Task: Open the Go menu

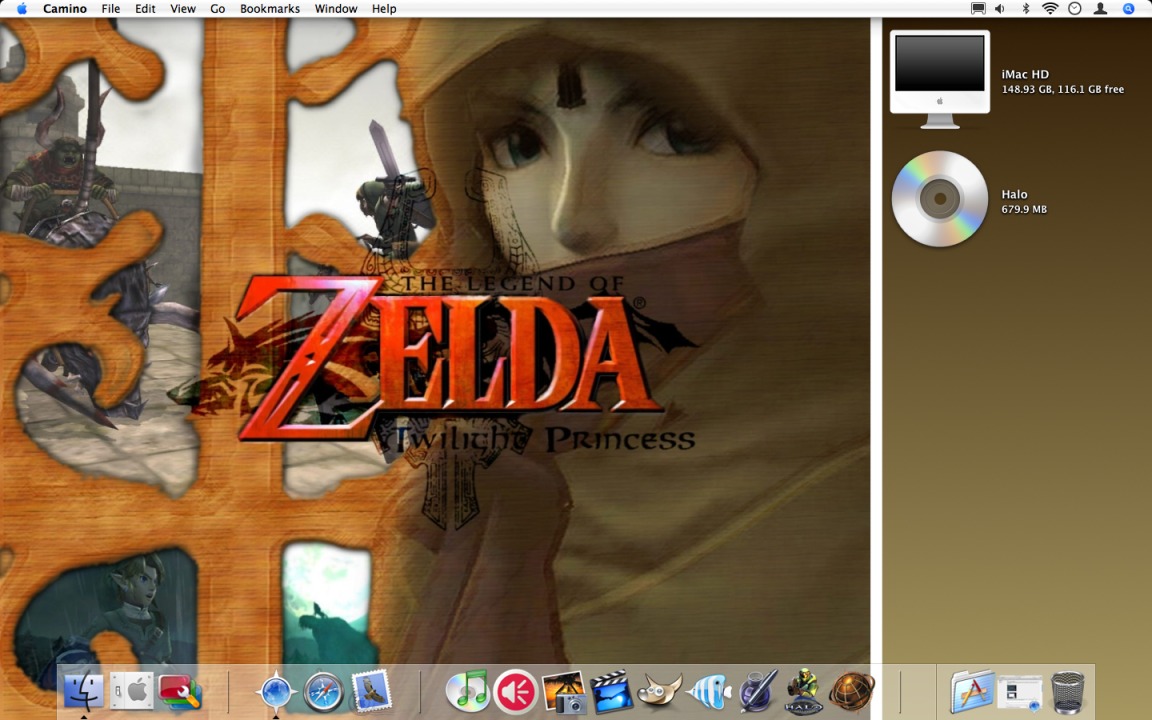Action: 217,9
